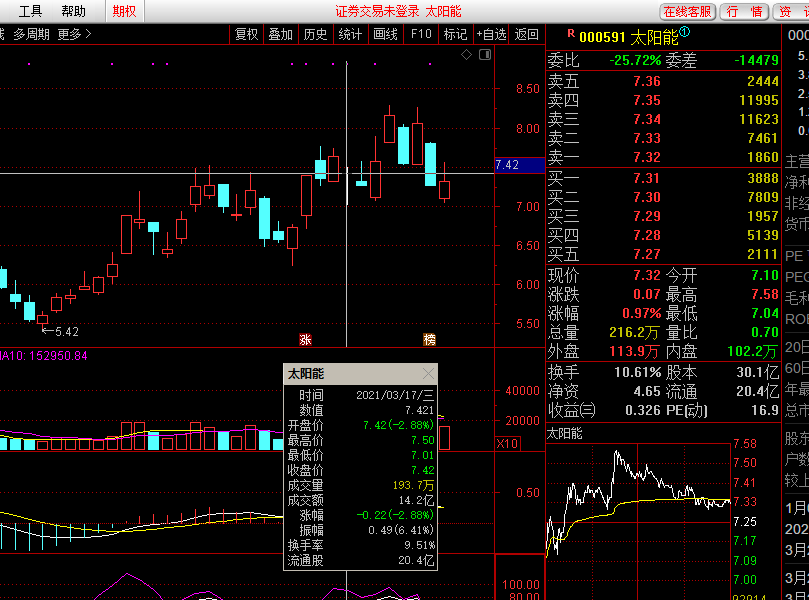Click 叠加 to overlay another stock
The image size is (809, 600).
click(281, 35)
